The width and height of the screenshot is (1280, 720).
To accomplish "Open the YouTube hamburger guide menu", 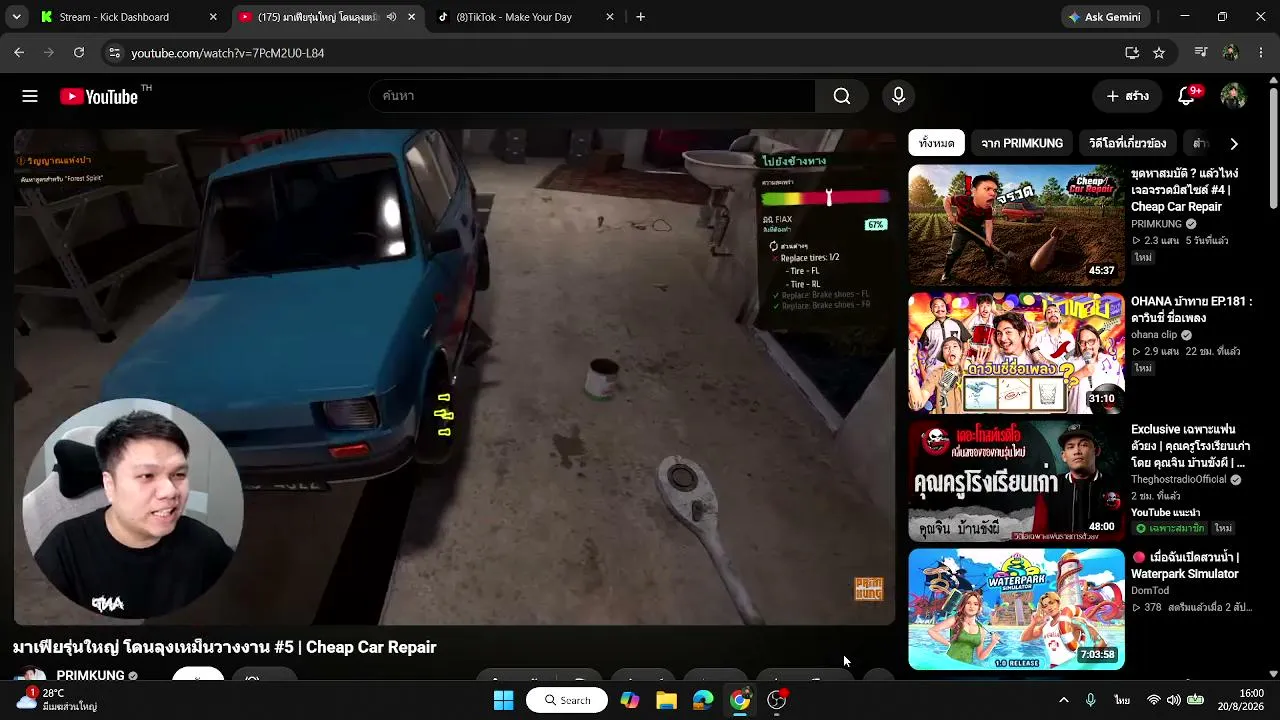I will point(30,96).
